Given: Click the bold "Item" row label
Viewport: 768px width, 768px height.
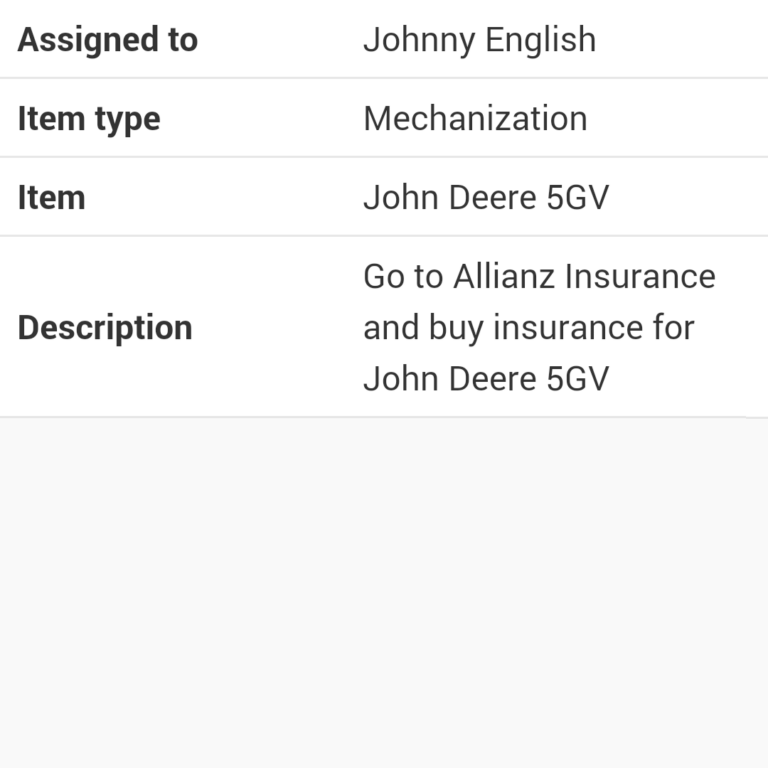Looking at the screenshot, I should click(51, 198).
